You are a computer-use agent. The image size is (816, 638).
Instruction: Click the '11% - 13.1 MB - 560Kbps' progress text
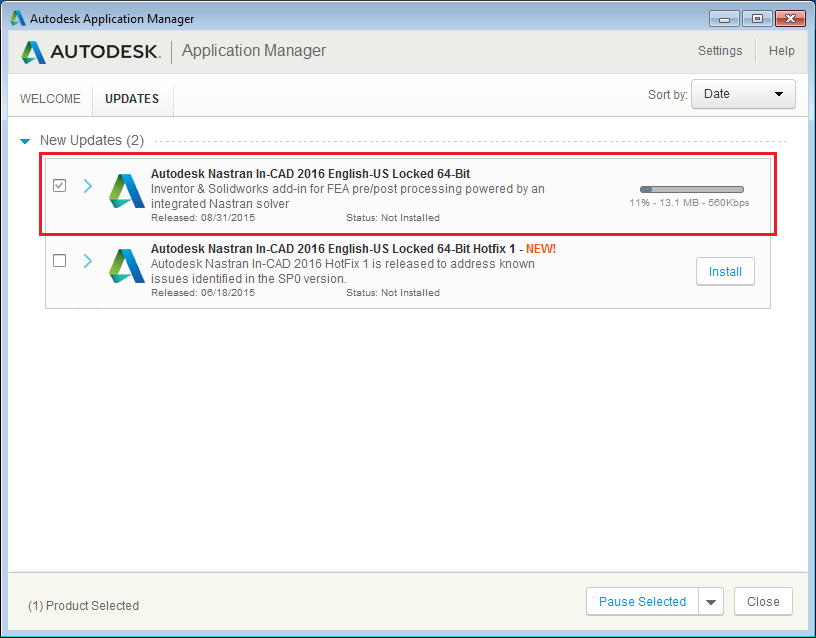(689, 203)
